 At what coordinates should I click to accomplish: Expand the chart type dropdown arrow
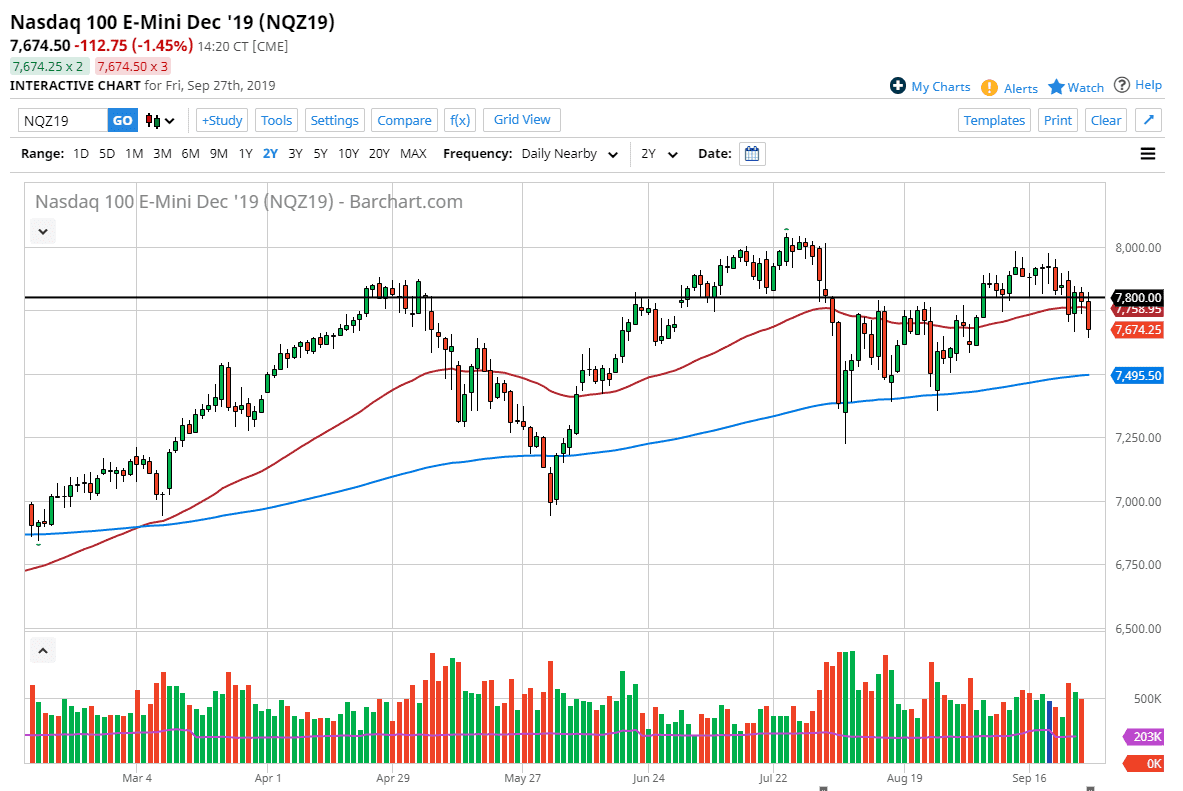tap(169, 120)
